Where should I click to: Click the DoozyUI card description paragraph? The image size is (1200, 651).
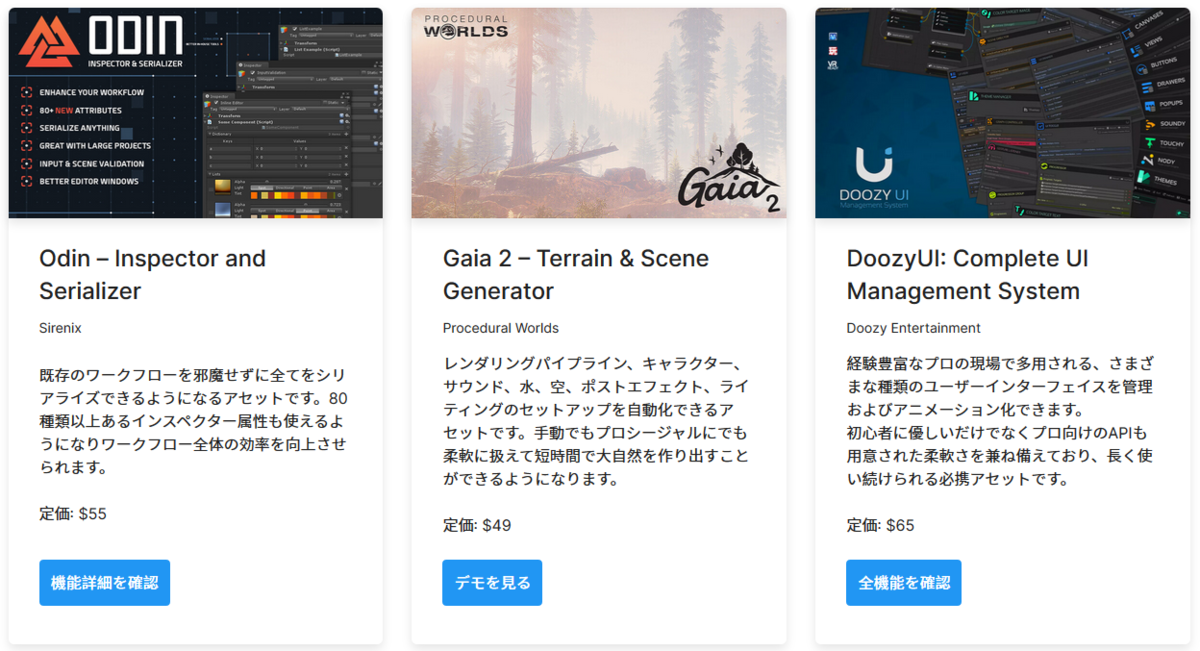tap(1002, 421)
